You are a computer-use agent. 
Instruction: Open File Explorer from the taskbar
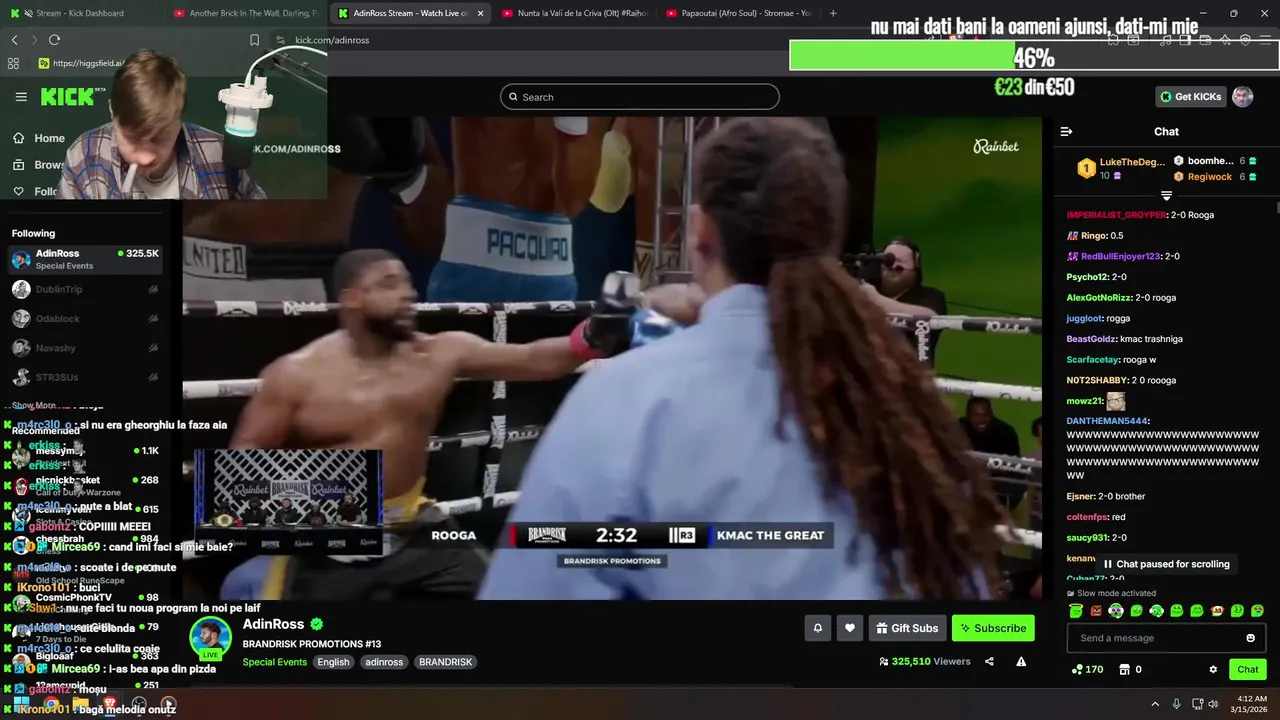coord(80,704)
